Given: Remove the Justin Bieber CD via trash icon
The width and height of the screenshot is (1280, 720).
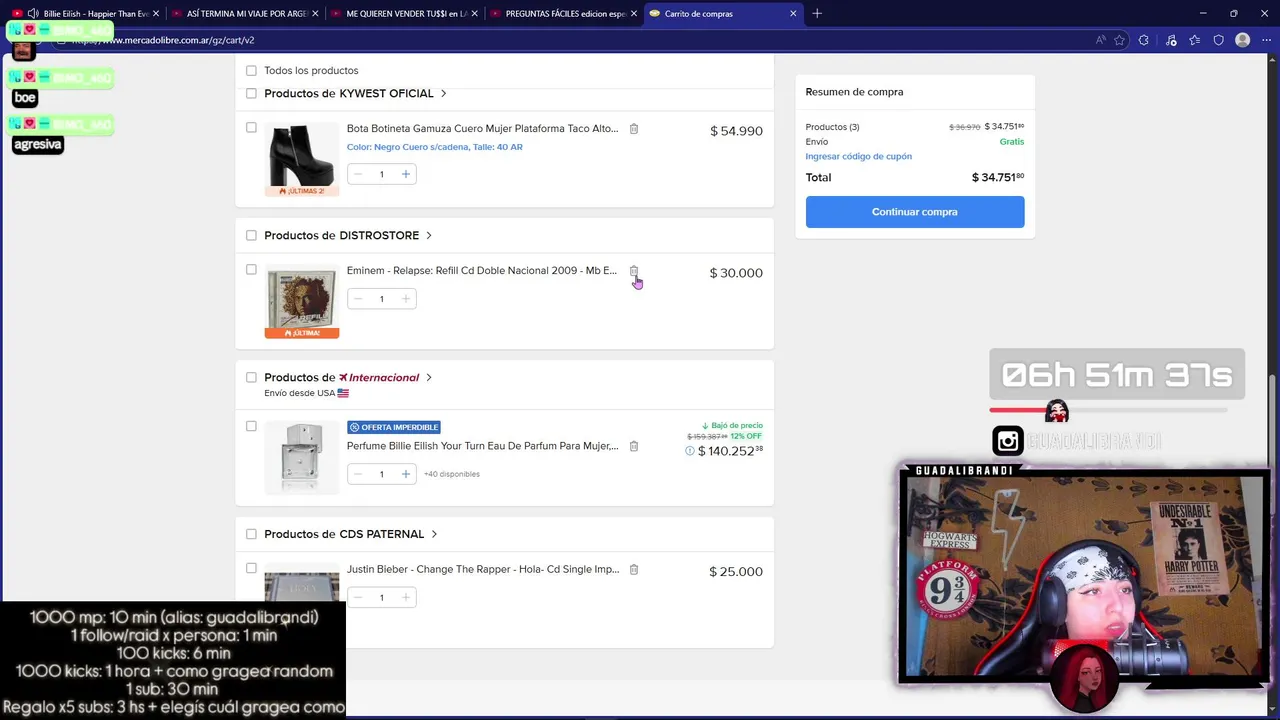Looking at the screenshot, I should pyautogui.click(x=633, y=570).
